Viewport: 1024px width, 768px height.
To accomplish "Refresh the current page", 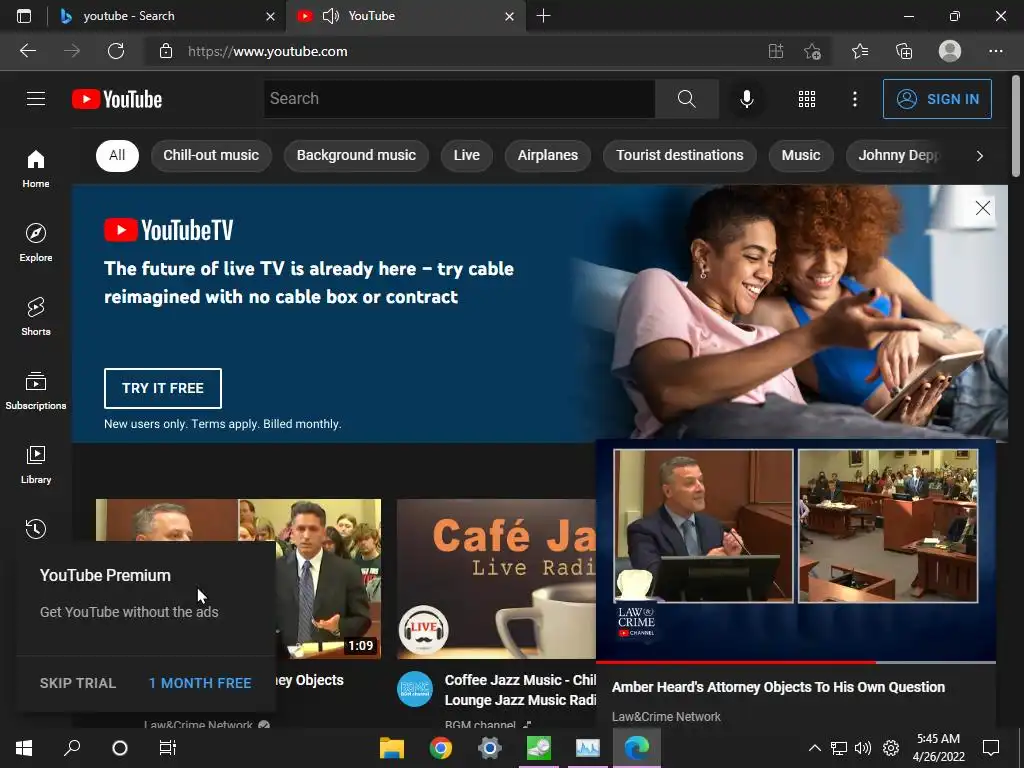I will point(116,51).
